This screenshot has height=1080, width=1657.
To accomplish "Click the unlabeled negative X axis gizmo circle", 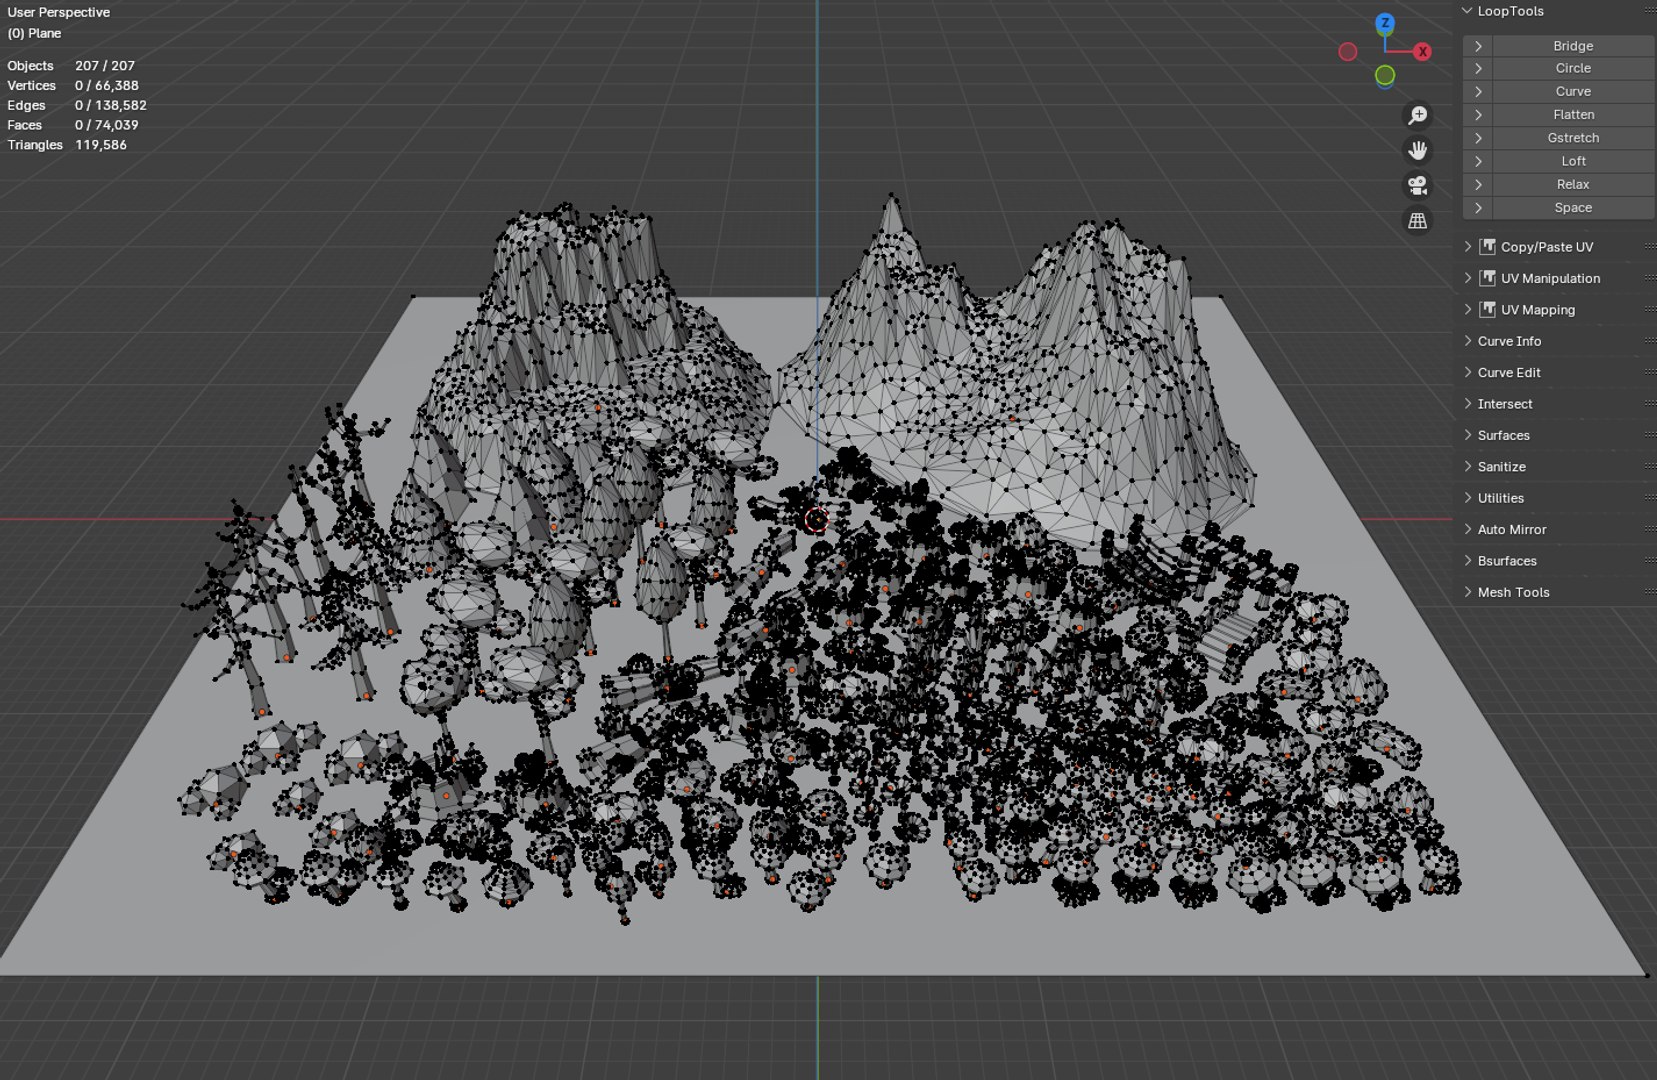I will coord(1348,51).
